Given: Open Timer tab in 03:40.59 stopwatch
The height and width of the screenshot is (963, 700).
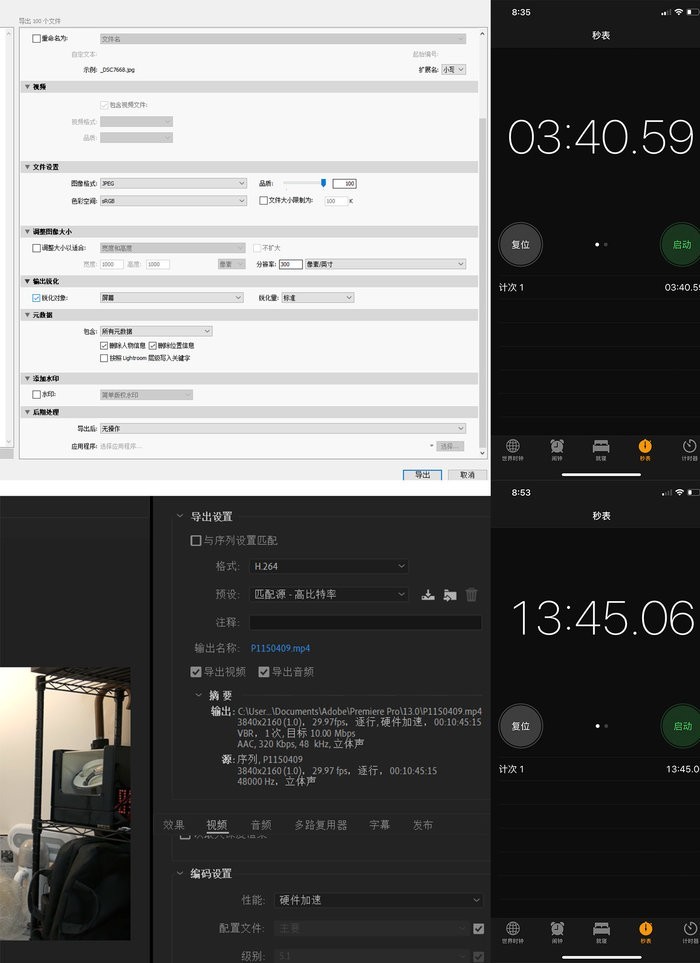Looking at the screenshot, I should (689, 449).
